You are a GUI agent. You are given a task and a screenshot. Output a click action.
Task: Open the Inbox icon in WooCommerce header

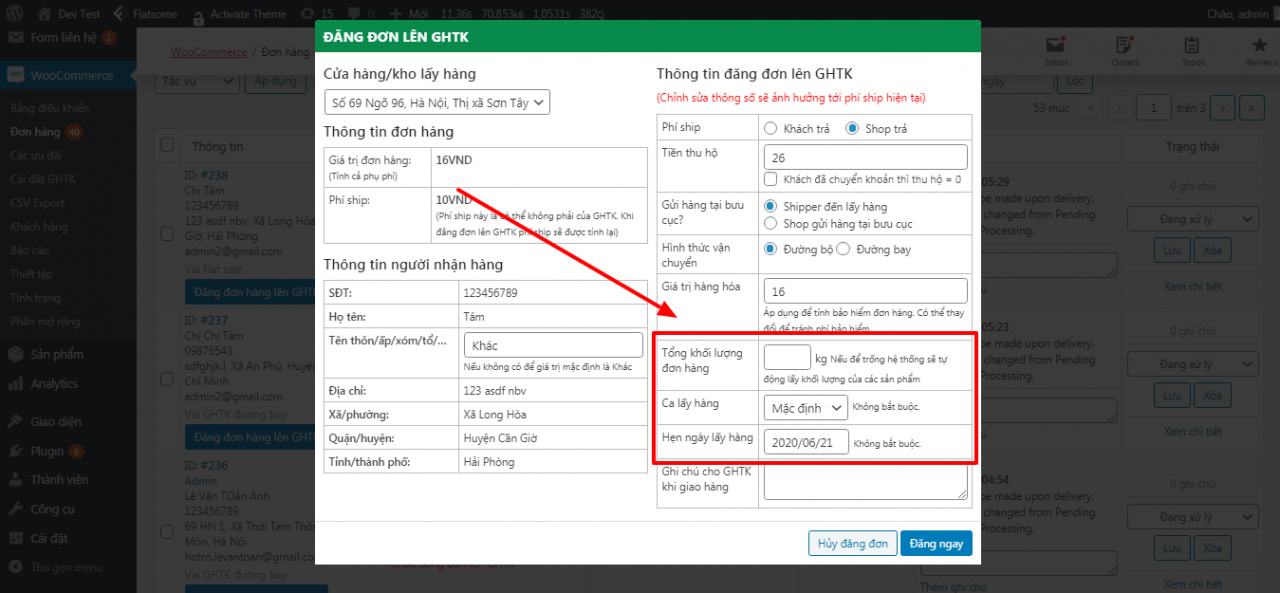pos(1056,46)
